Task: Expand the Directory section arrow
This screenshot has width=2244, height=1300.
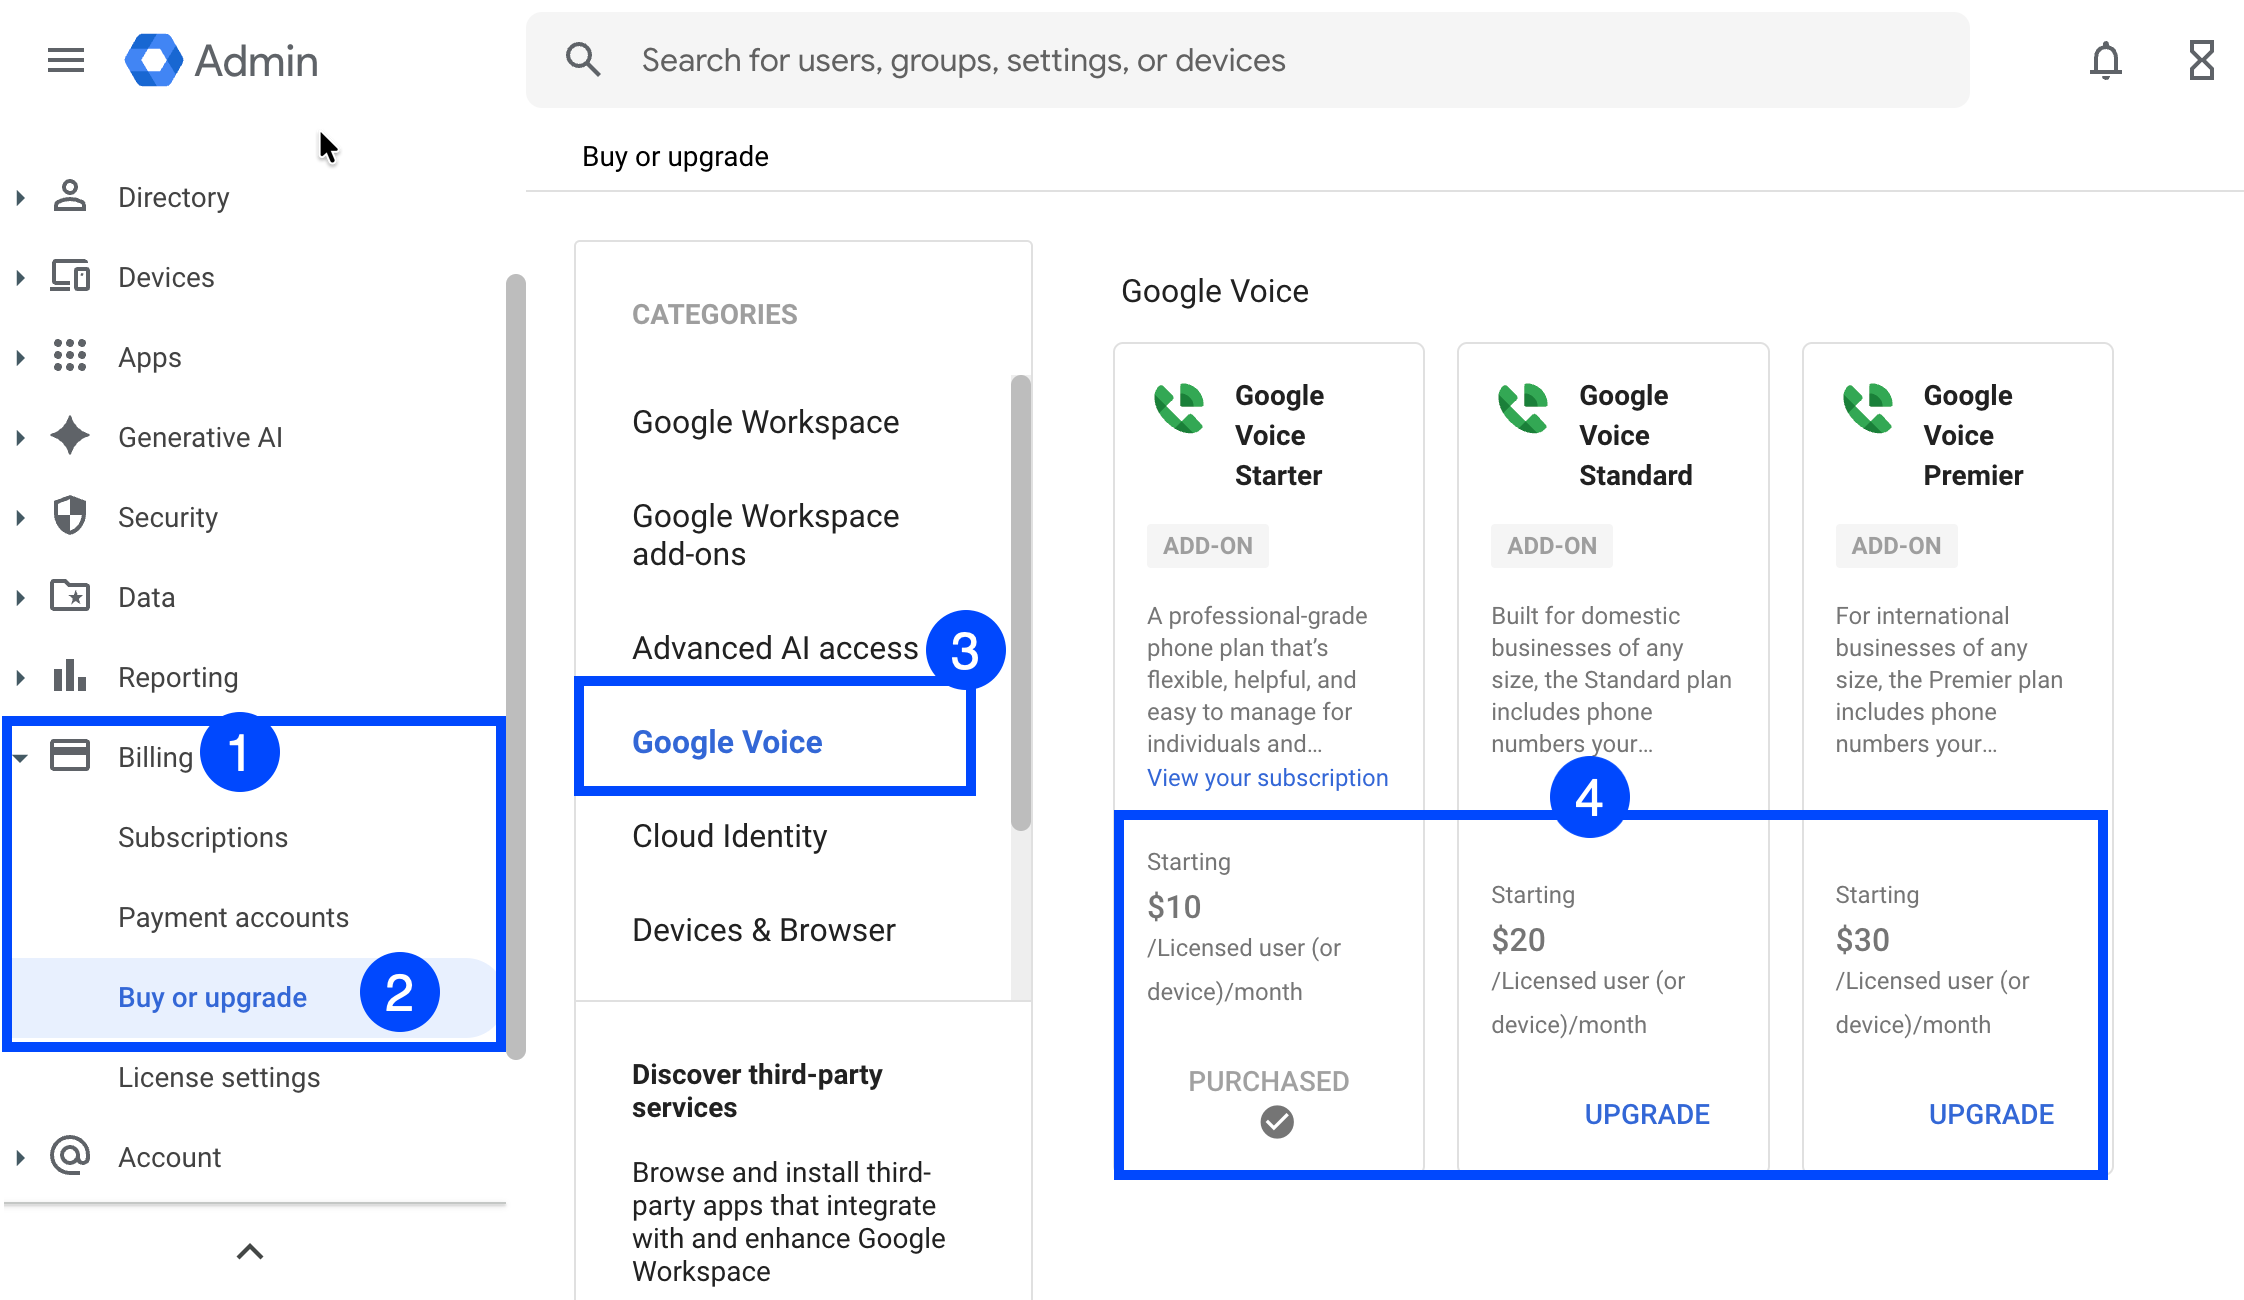Action: 20,197
